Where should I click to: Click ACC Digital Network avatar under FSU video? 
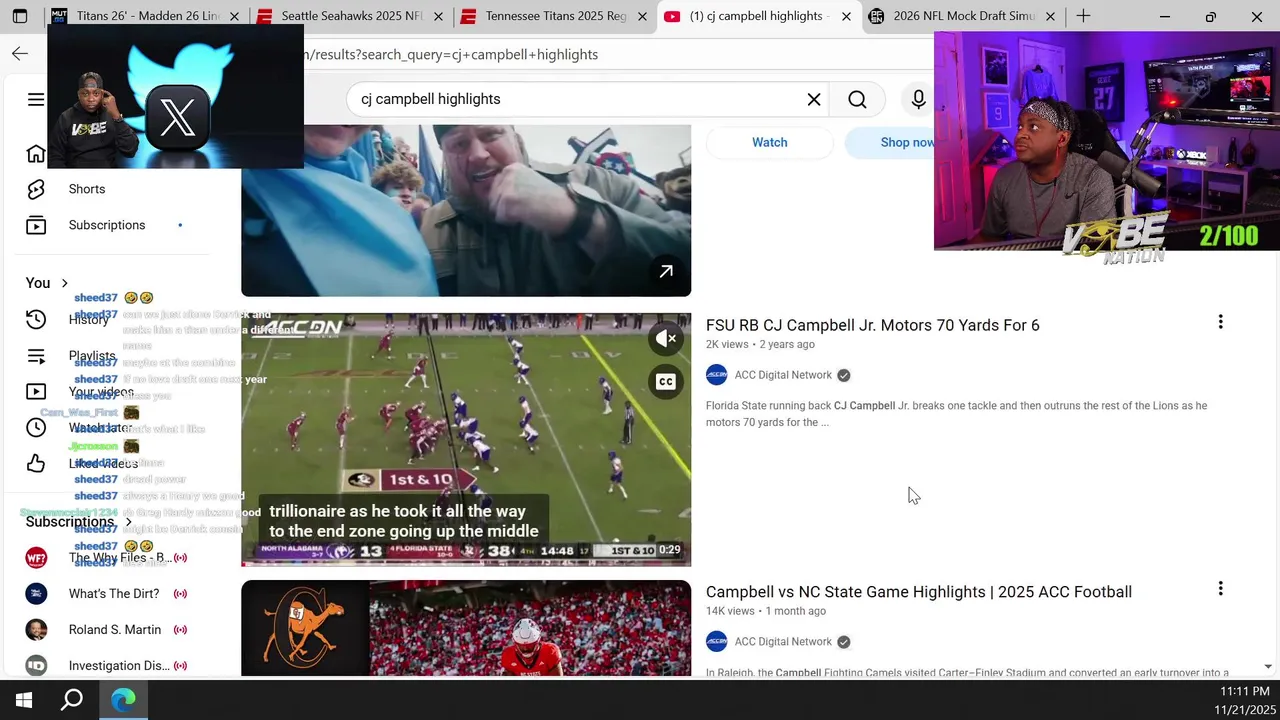coord(716,375)
